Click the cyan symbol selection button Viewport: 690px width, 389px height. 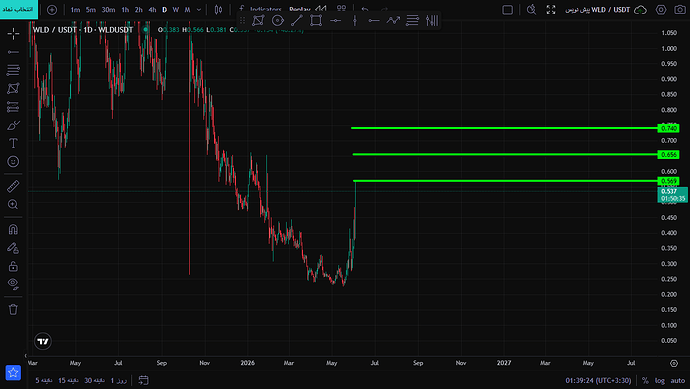18,9
